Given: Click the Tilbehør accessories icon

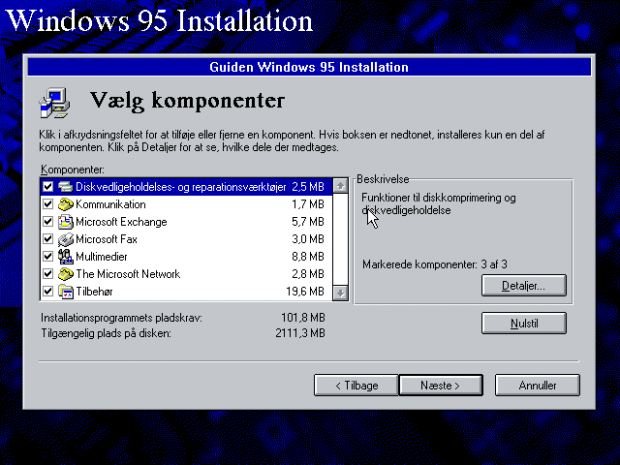Looking at the screenshot, I should [65, 291].
